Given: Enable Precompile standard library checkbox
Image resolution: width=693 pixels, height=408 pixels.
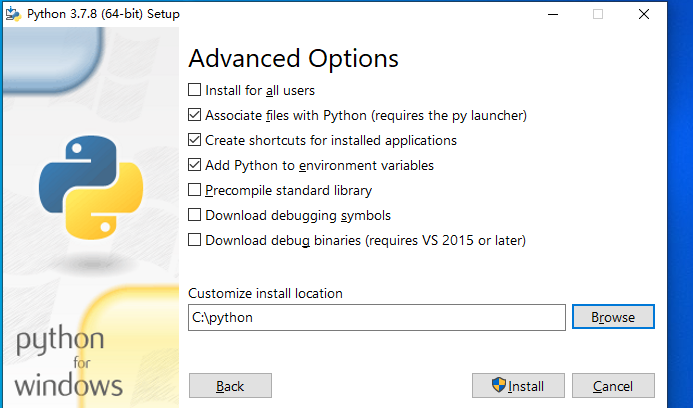Looking at the screenshot, I should [x=194, y=190].
